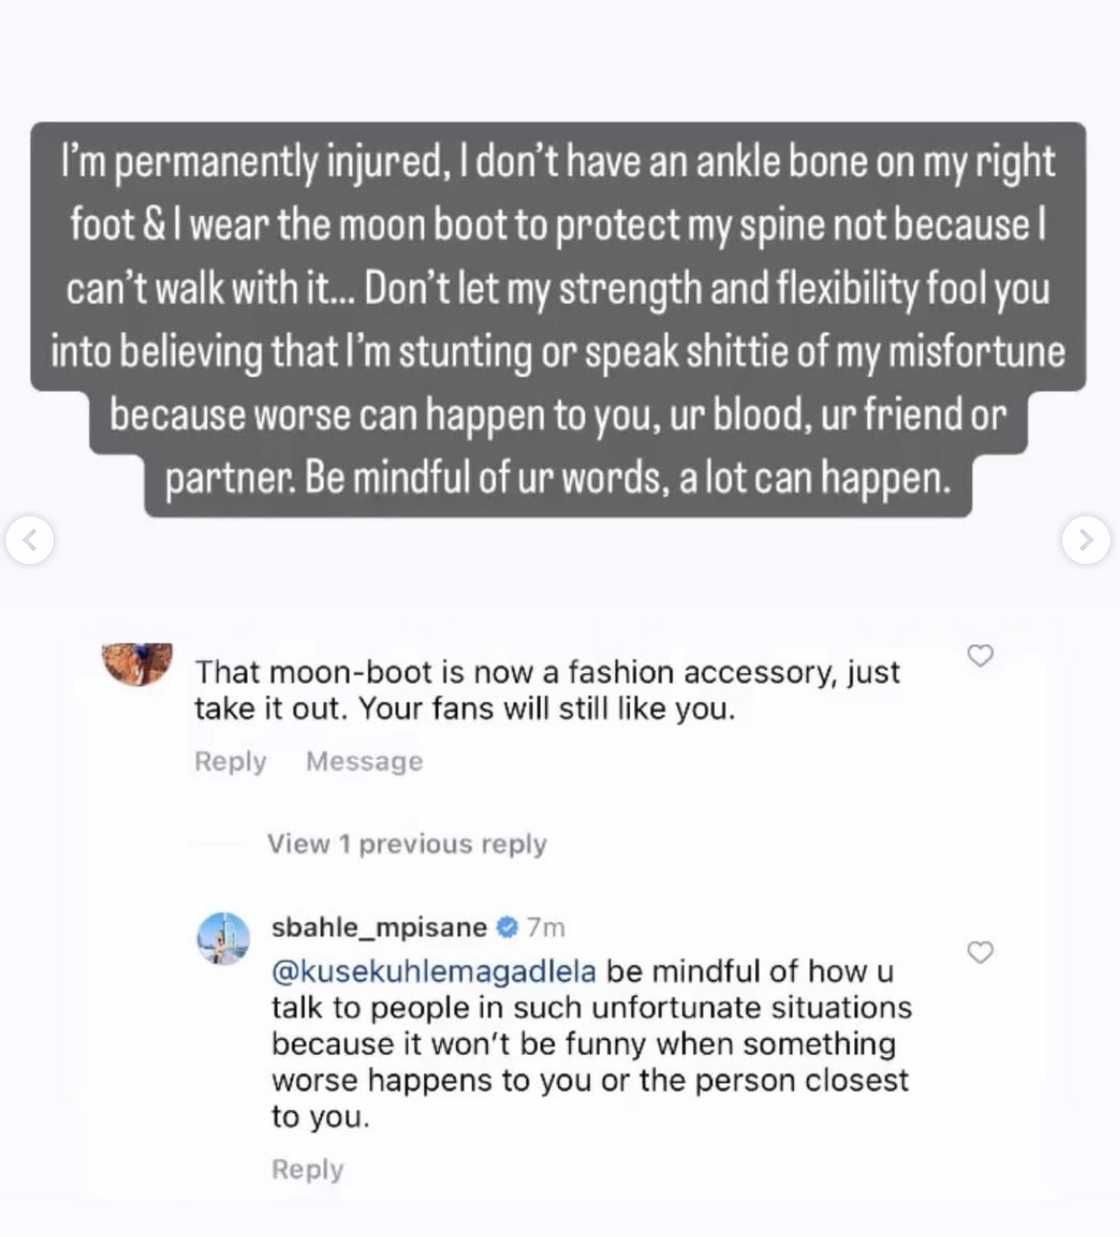Reply to the moon-boot comment
The height and width of the screenshot is (1237, 1120).
(230, 761)
